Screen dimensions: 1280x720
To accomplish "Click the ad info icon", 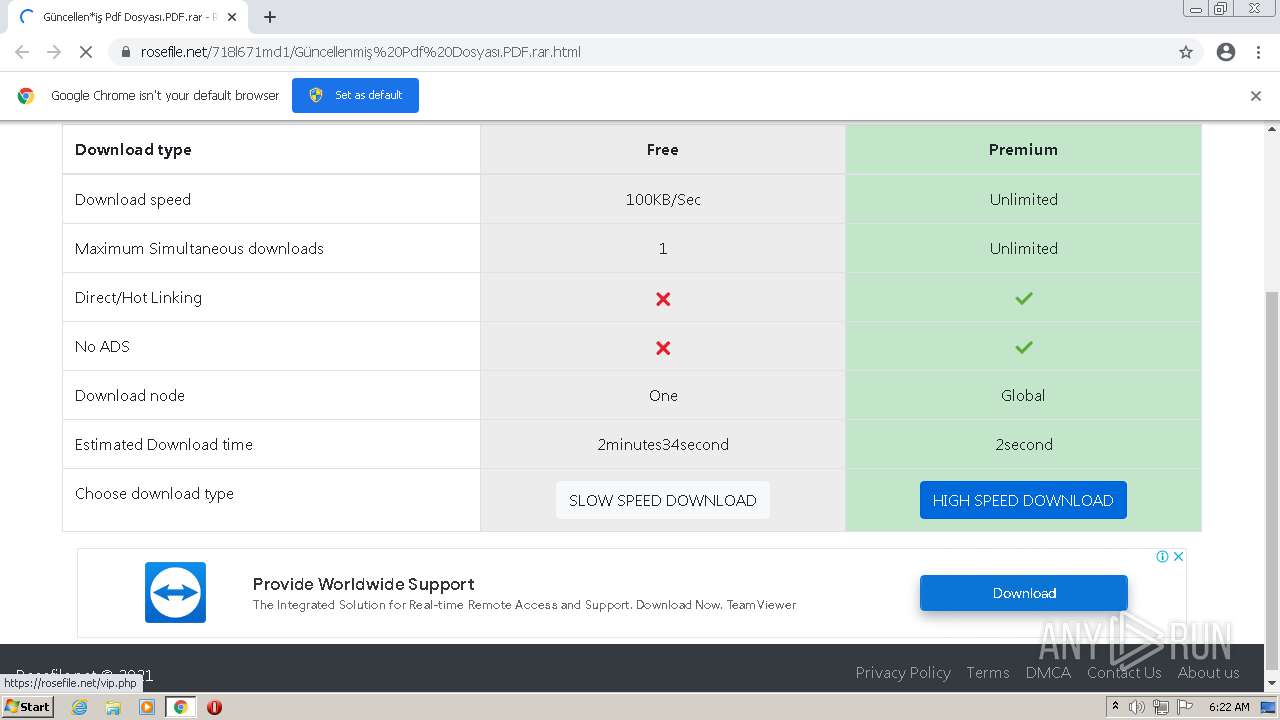I will [x=1162, y=556].
